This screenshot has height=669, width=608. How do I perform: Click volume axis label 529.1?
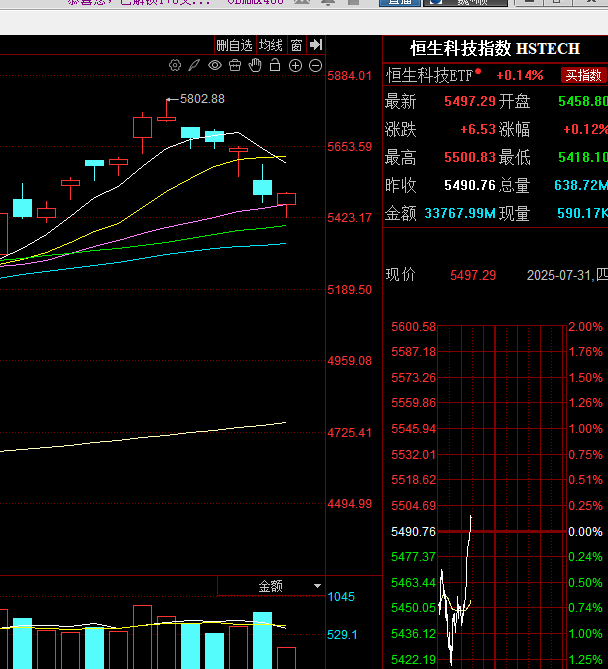pos(342,635)
